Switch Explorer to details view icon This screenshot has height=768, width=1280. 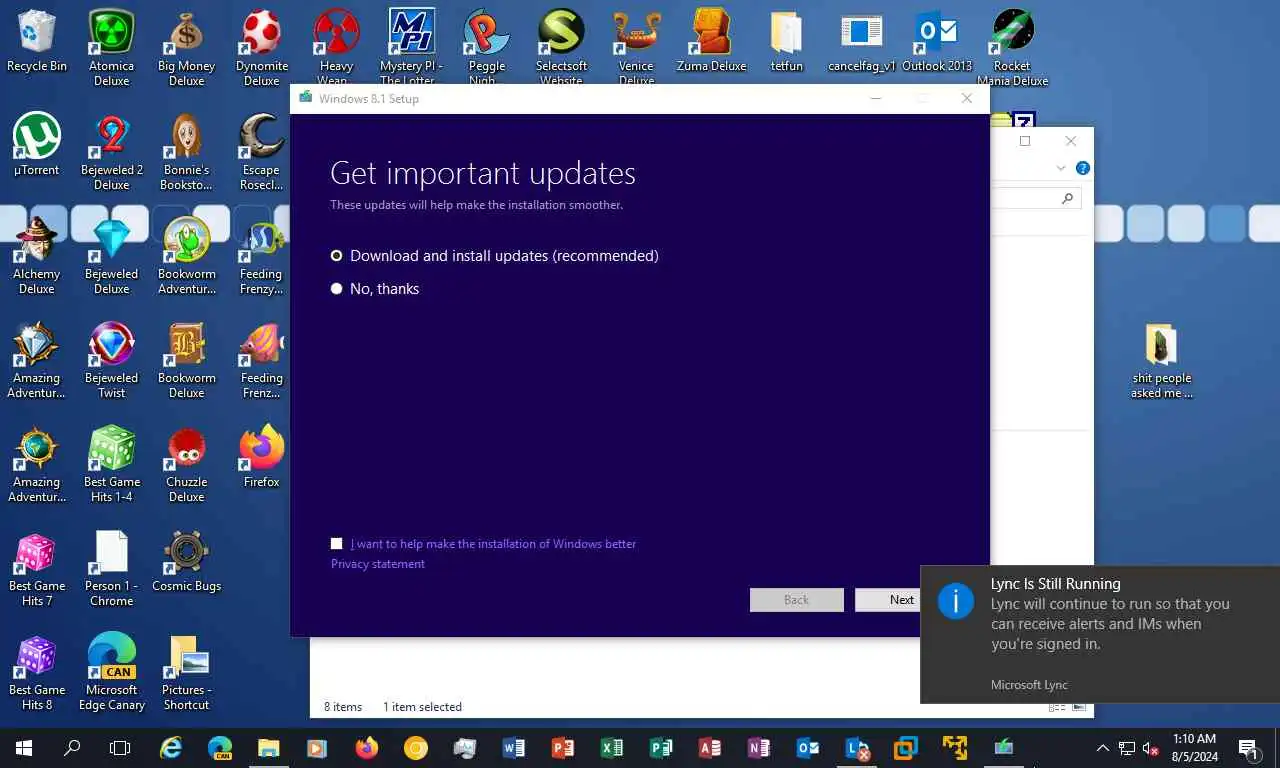coord(1057,707)
